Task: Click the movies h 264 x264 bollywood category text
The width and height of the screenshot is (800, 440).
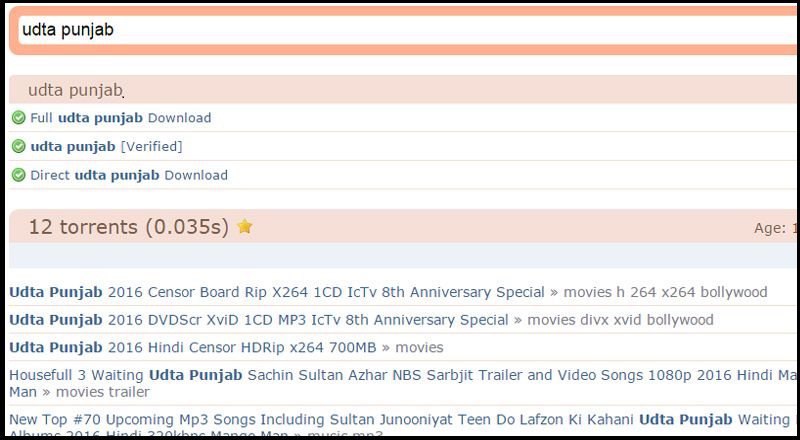Action: click(665, 292)
